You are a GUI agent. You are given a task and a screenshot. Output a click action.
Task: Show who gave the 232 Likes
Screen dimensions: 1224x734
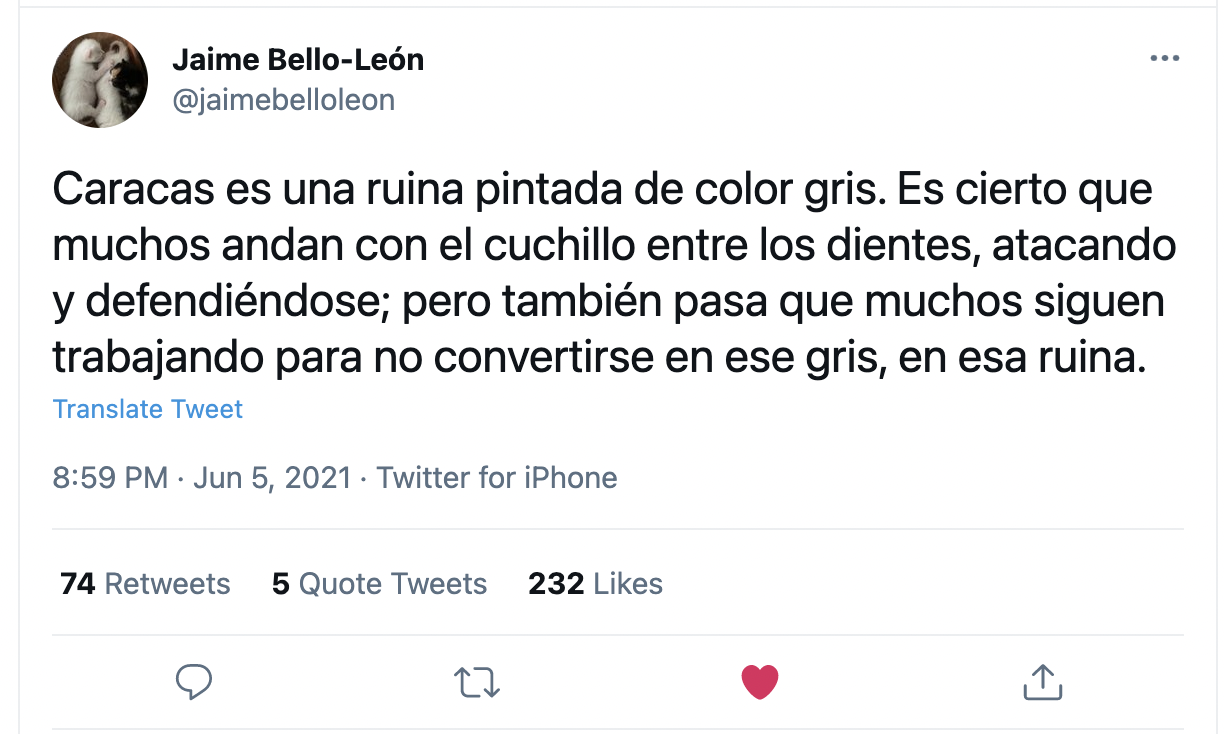tap(596, 584)
